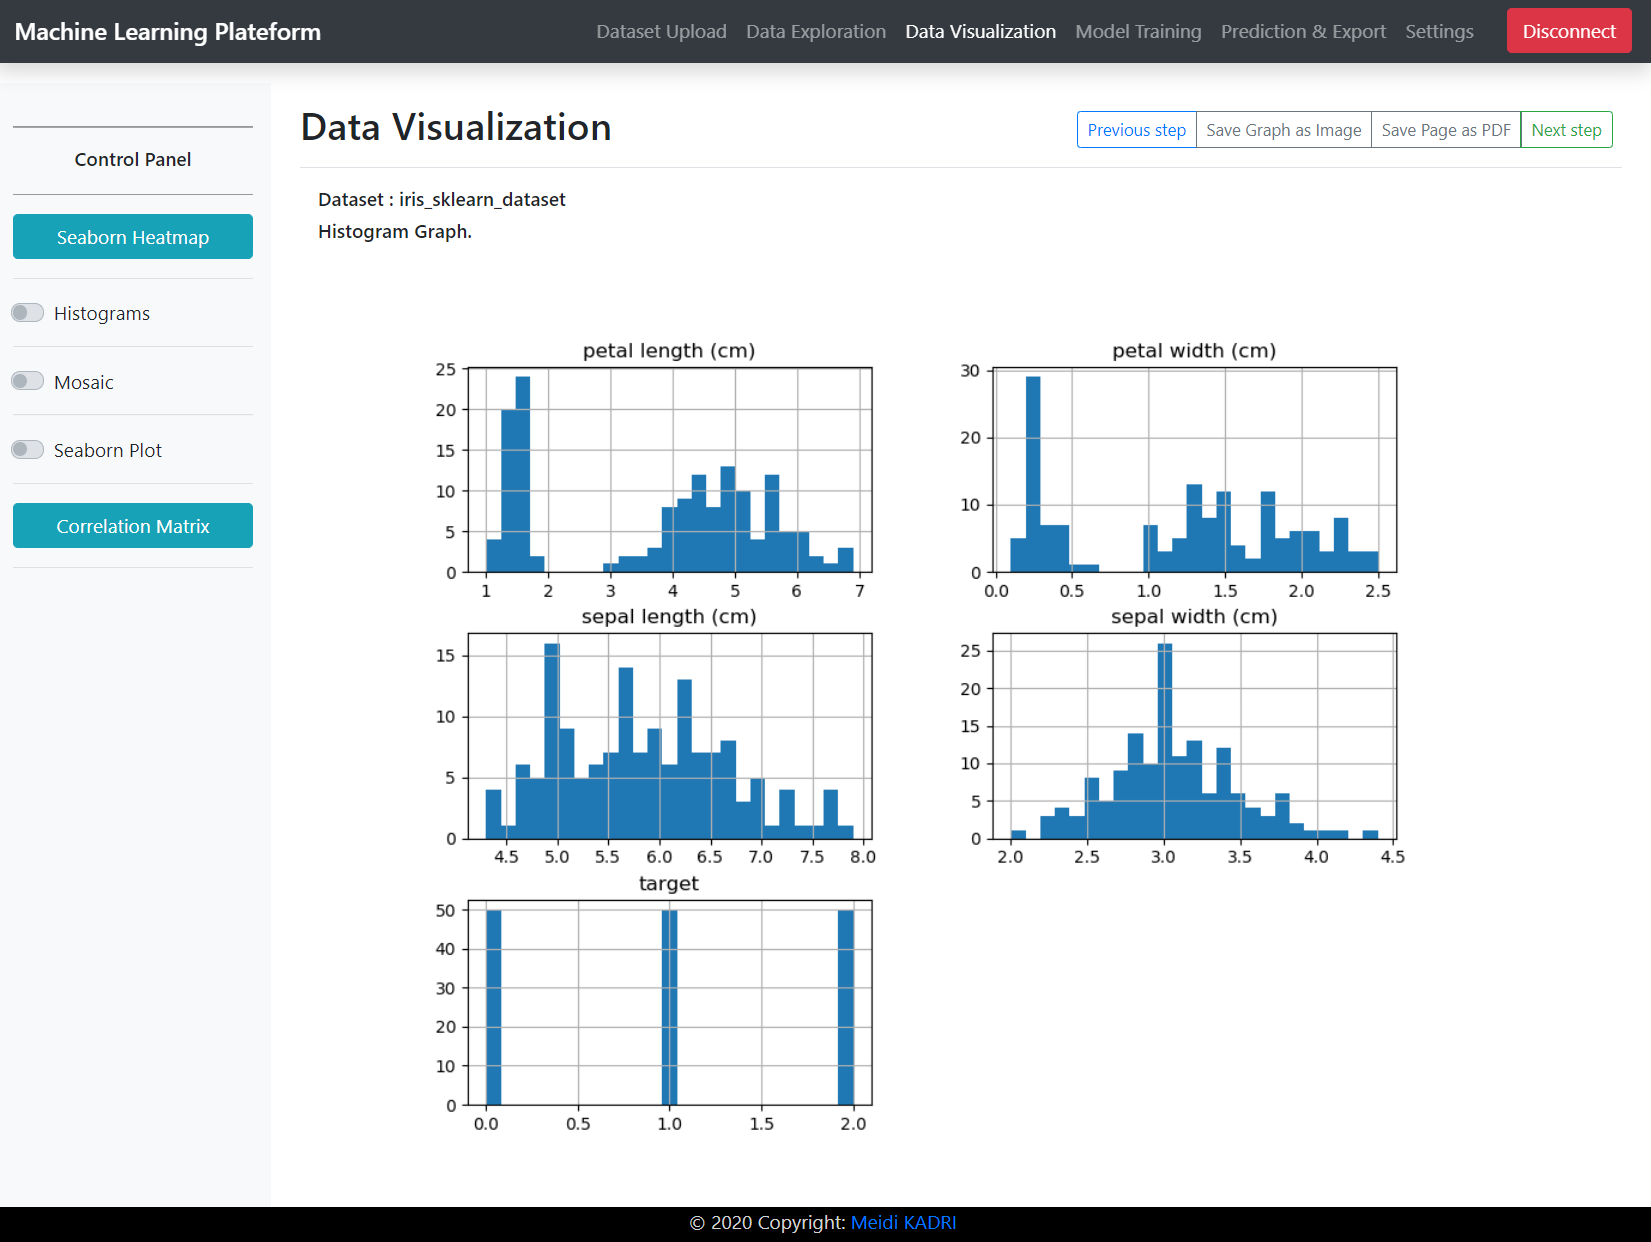Screen dimensions: 1651x1242
Task: Turn on the Seaborn Plot toggle
Action: tap(27, 449)
